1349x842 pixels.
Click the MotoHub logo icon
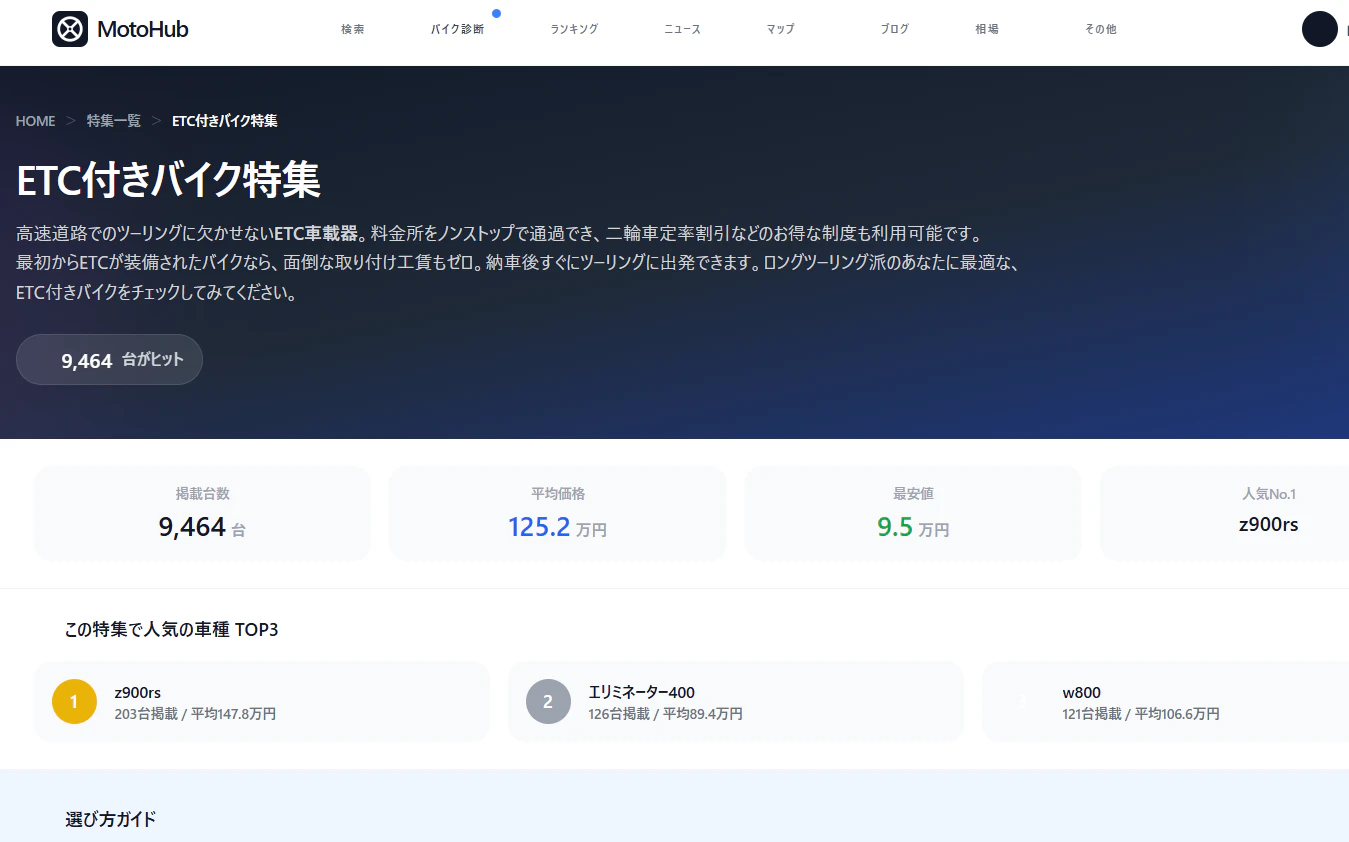tap(70, 29)
